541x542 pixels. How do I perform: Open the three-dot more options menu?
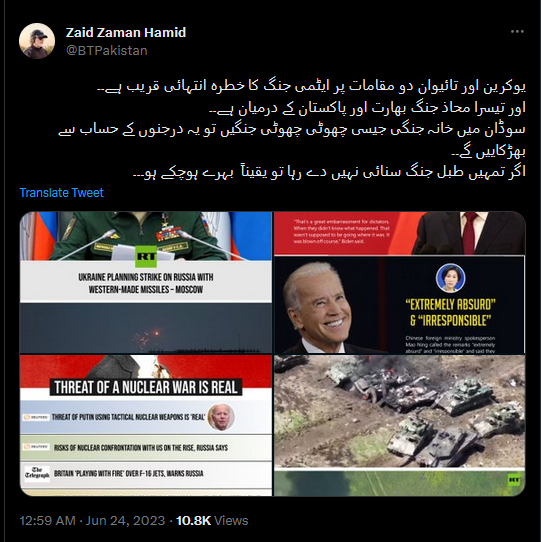point(517,31)
